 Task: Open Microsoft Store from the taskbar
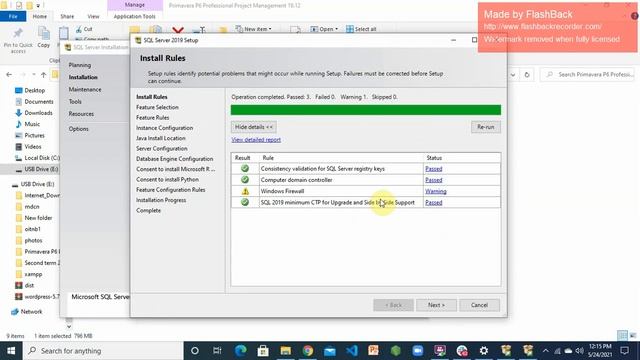click(x=263, y=351)
